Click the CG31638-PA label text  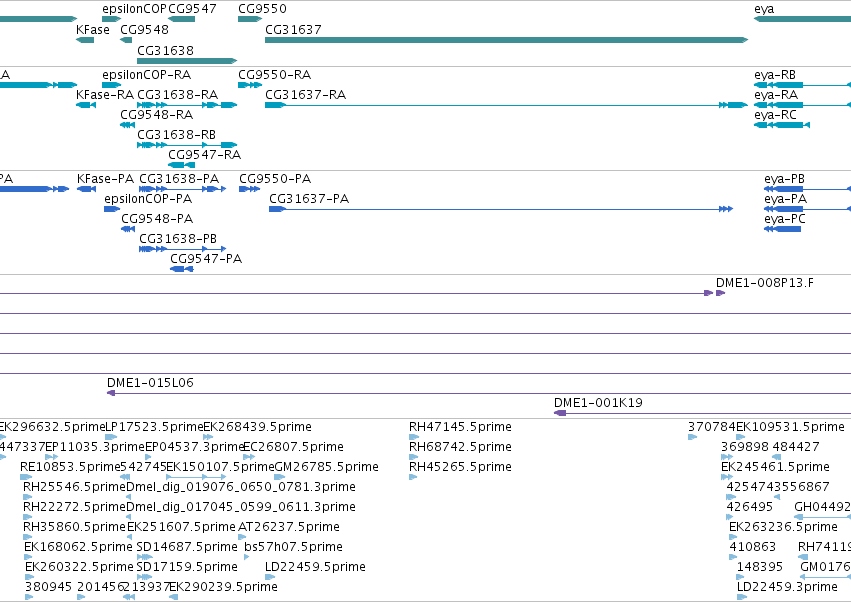click(x=179, y=179)
